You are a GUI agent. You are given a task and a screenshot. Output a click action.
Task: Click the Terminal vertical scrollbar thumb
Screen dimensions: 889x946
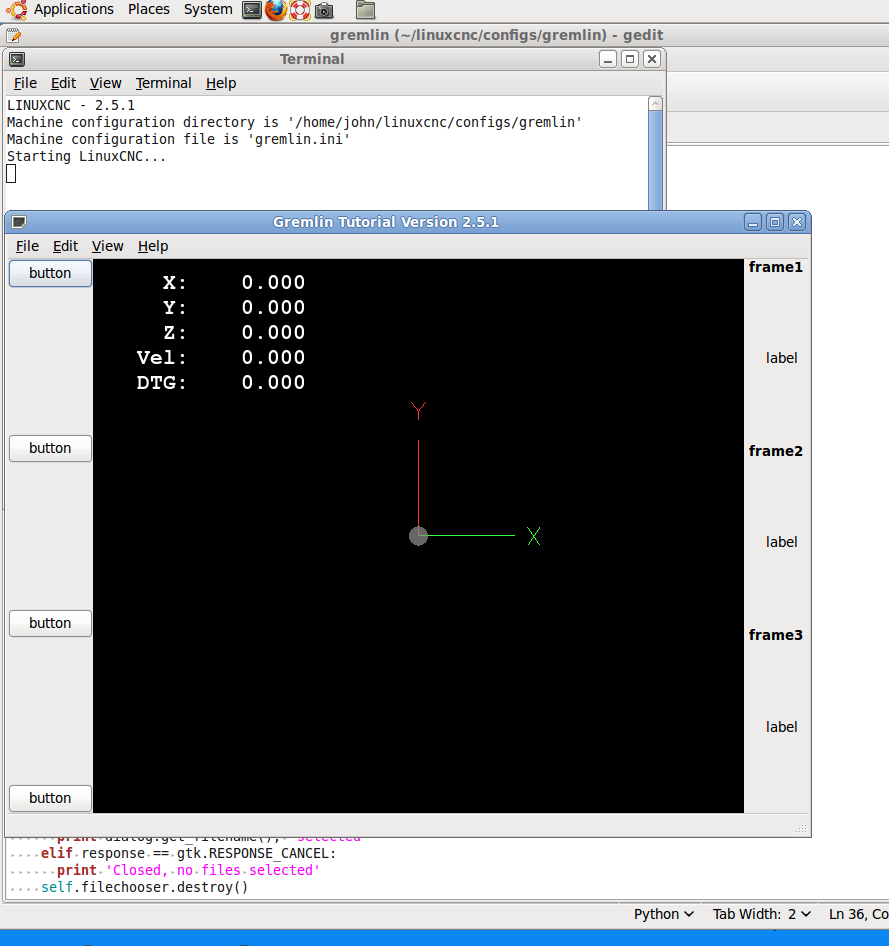coord(655,160)
